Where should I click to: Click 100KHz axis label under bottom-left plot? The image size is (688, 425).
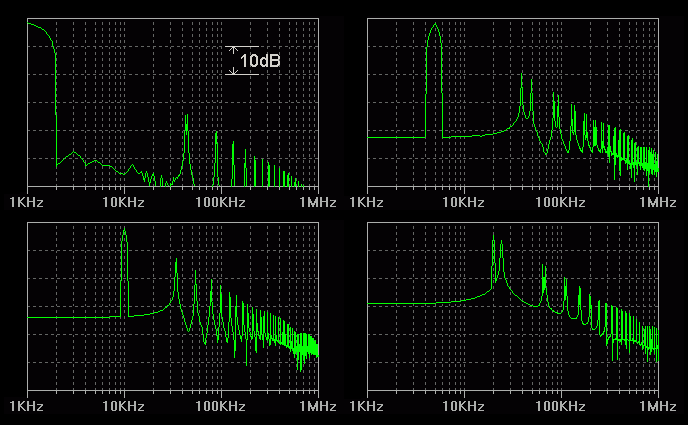pos(220,406)
